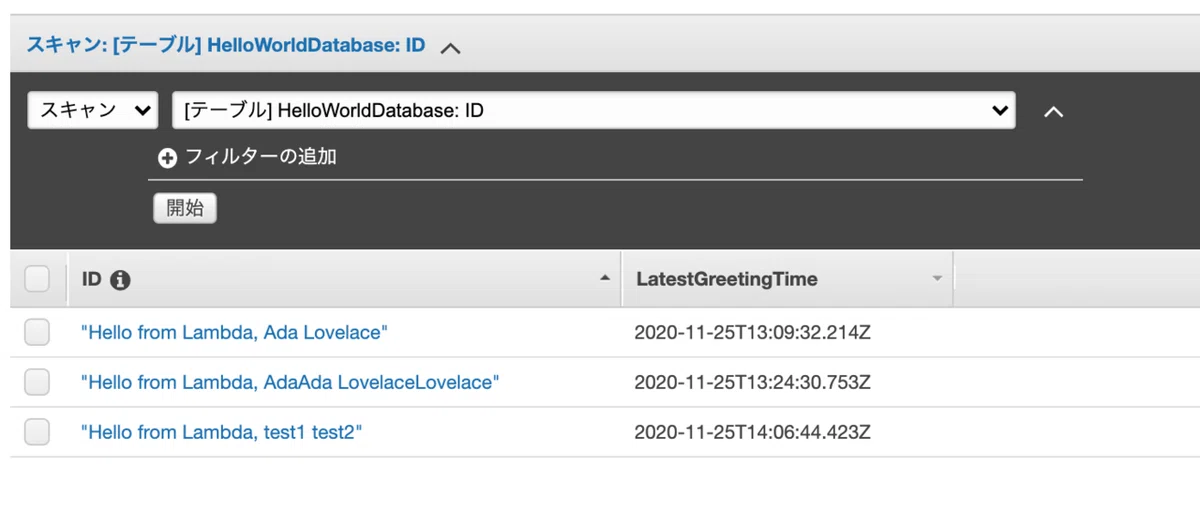This screenshot has width=1200, height=511.
Task: Click the LatestGreetingTime column header
Action: click(x=787, y=279)
